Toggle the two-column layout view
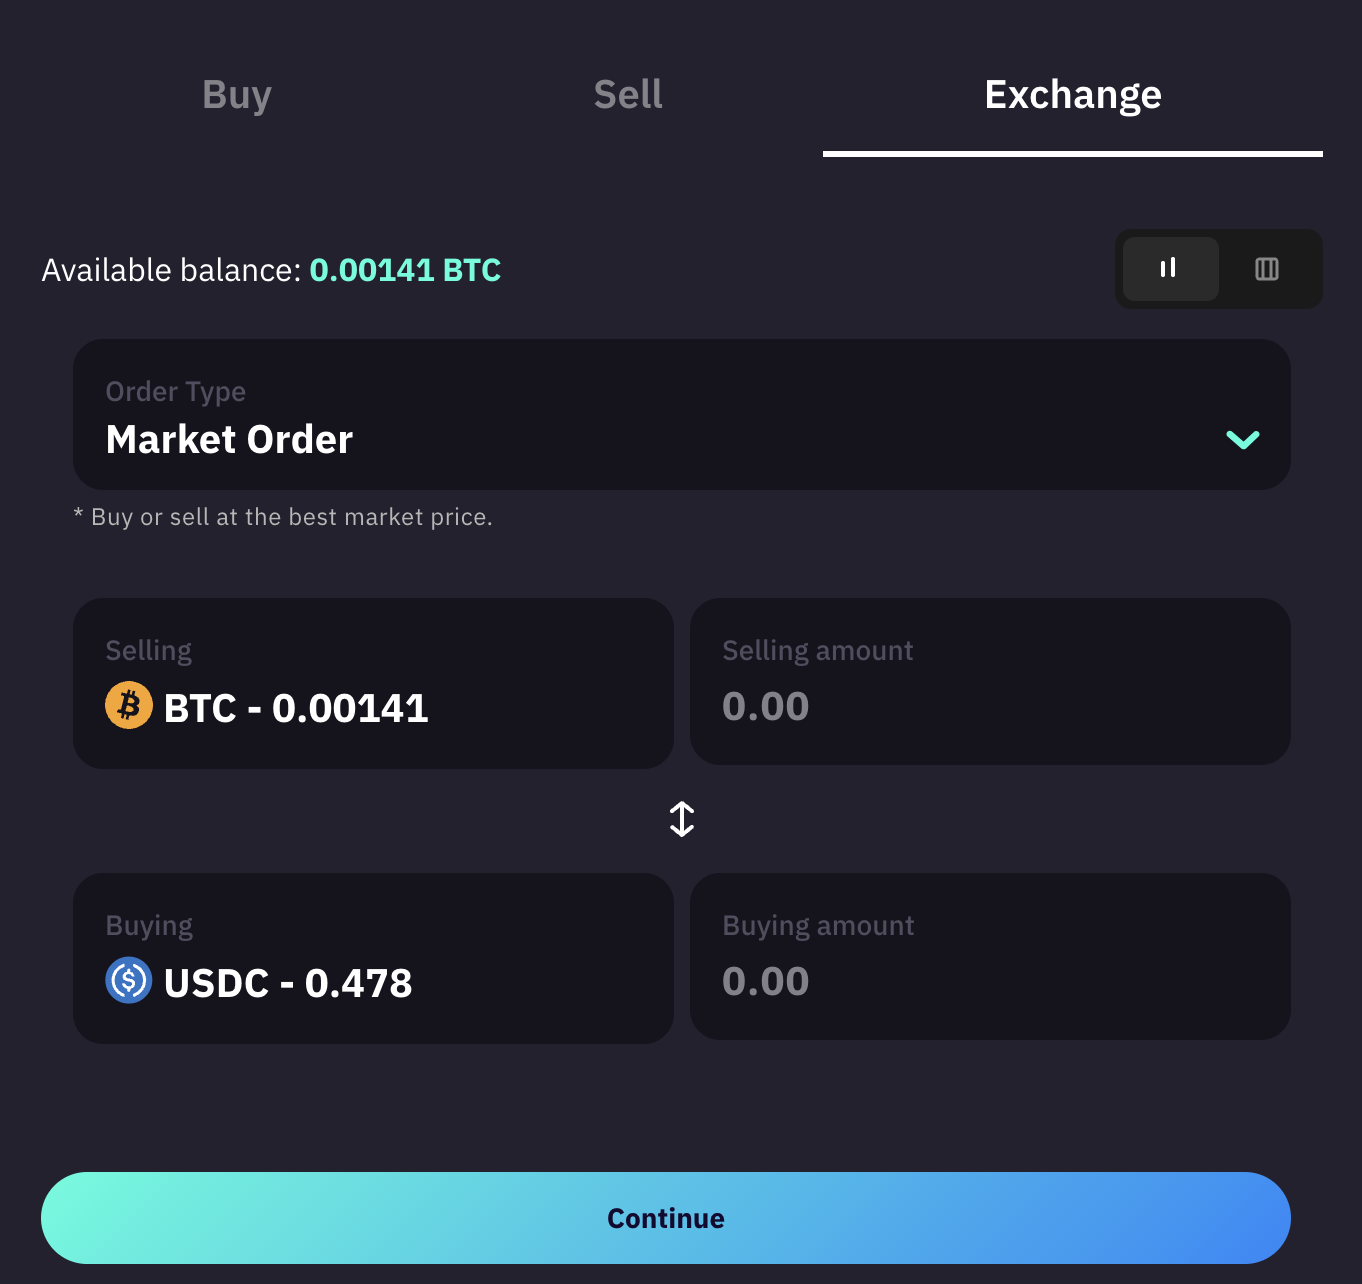This screenshot has width=1362, height=1284. [1169, 269]
